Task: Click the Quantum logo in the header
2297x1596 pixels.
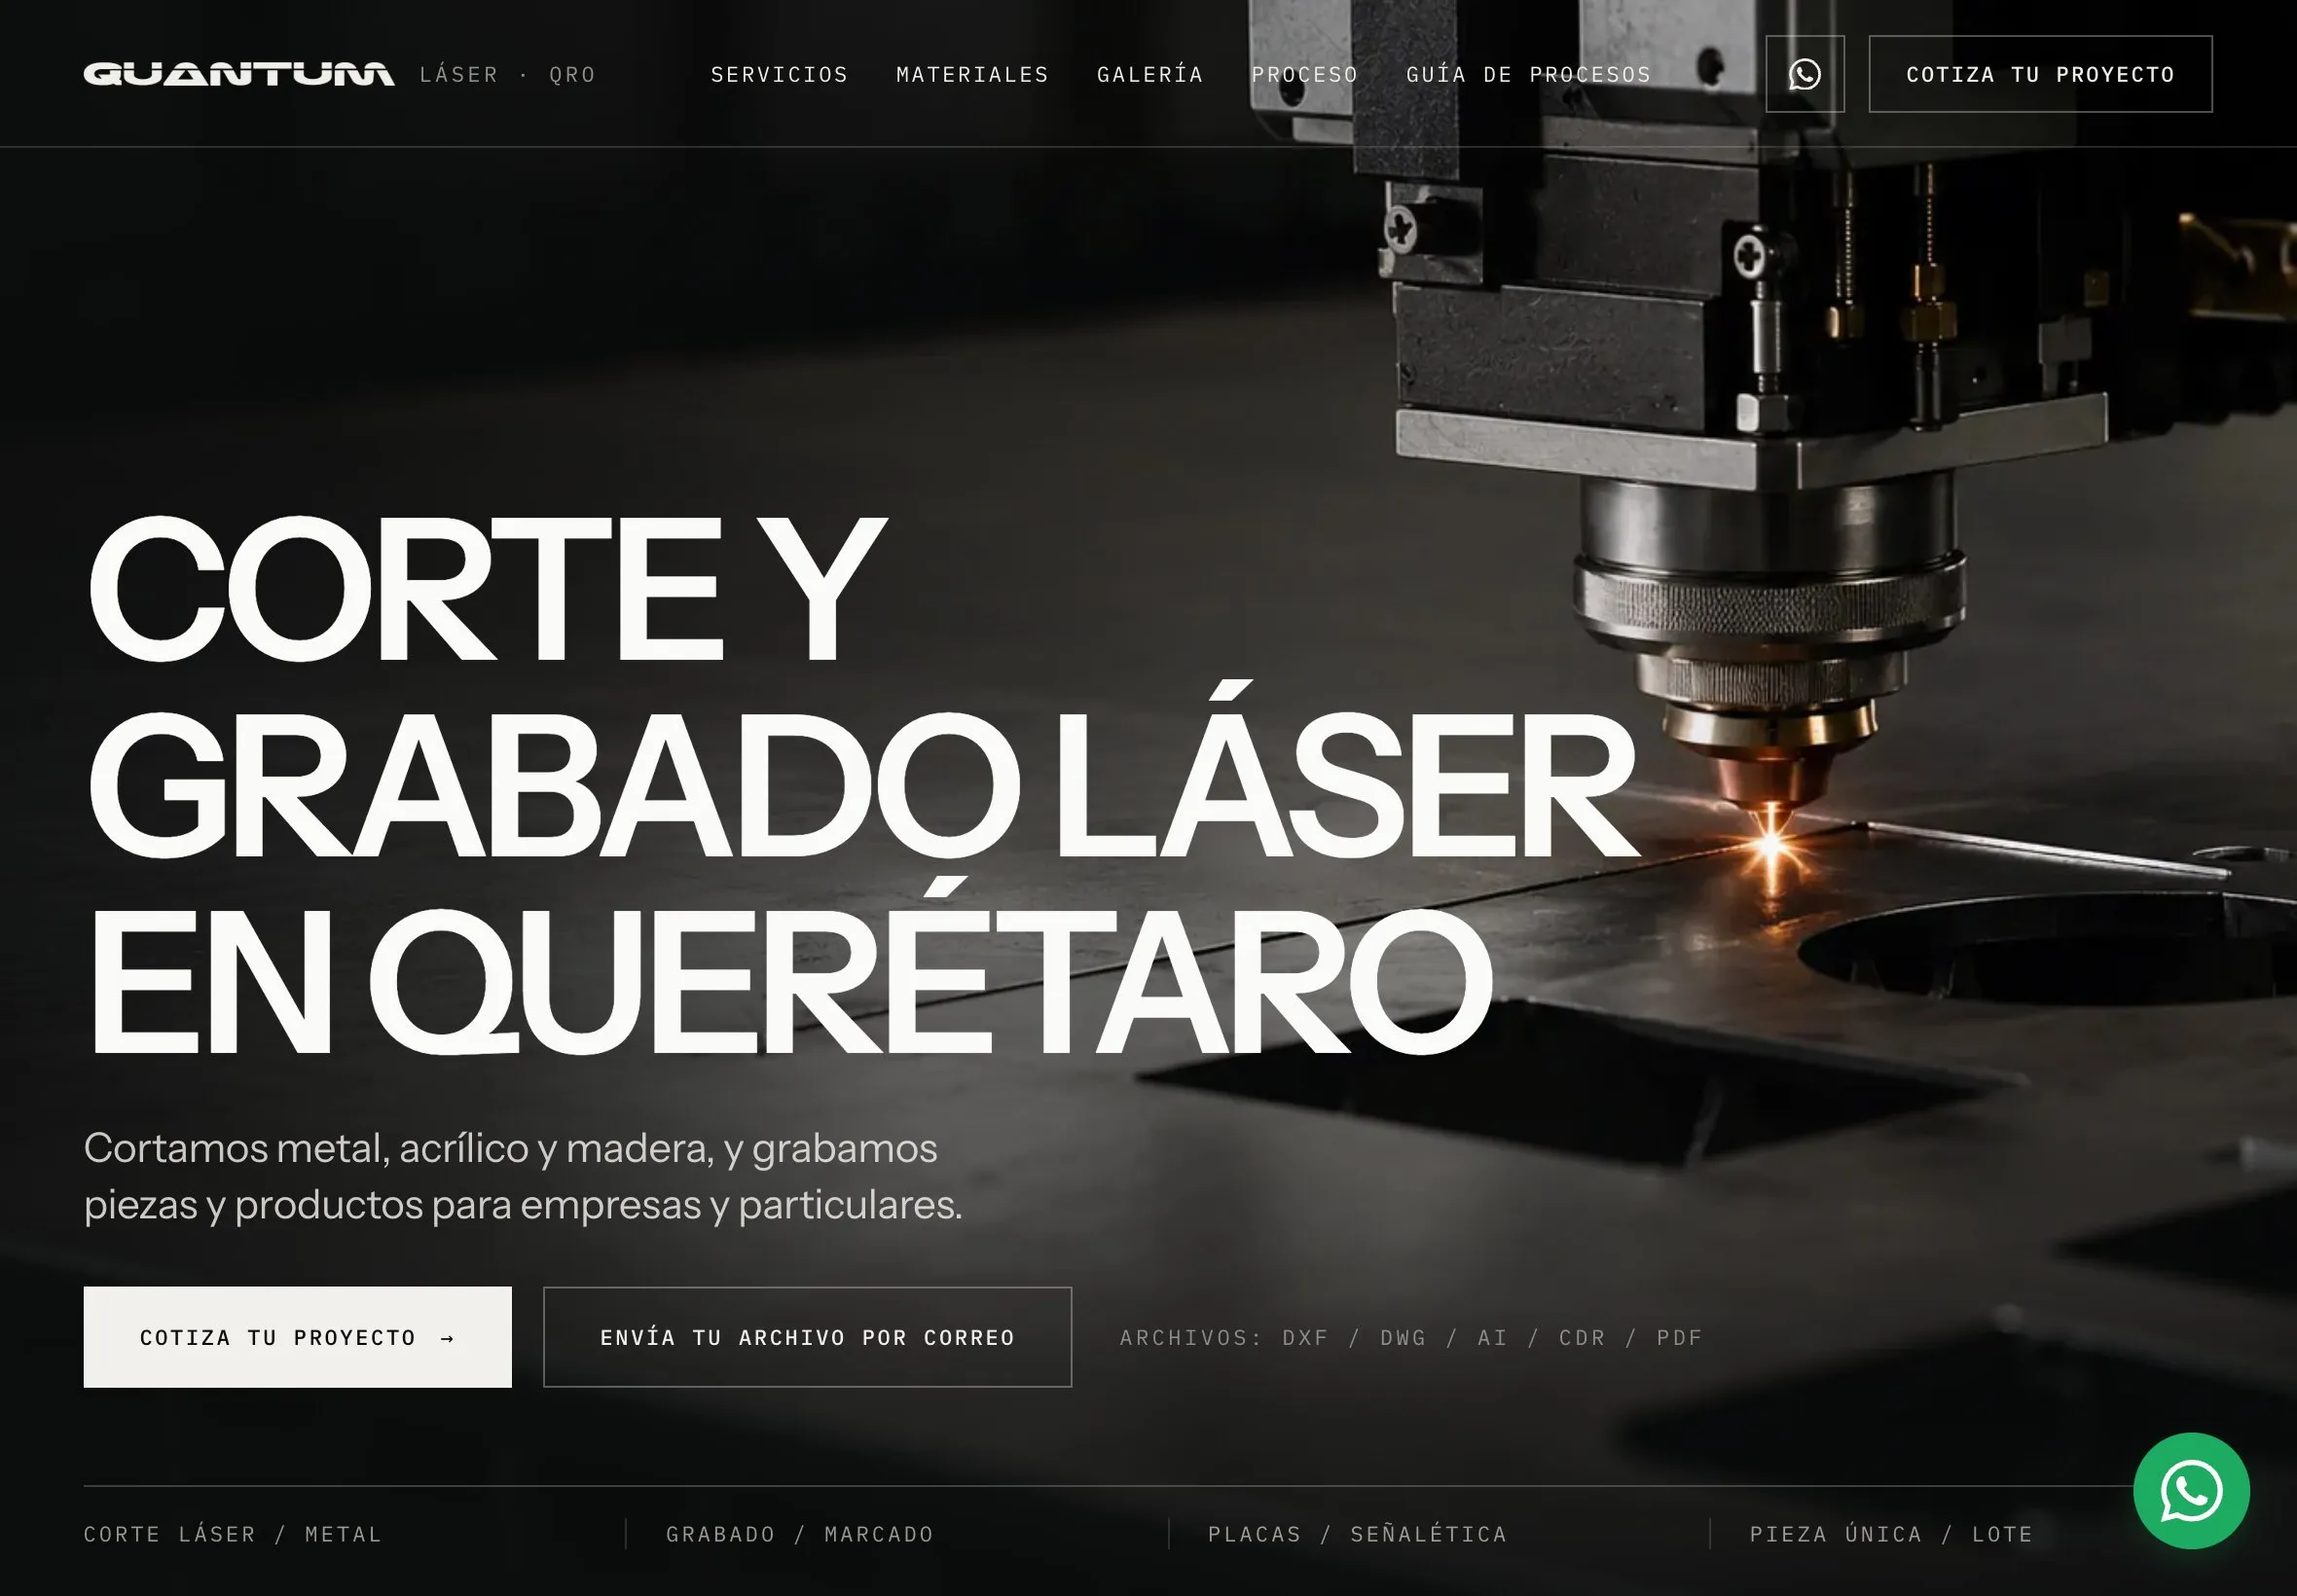Action: pyautogui.click(x=239, y=74)
